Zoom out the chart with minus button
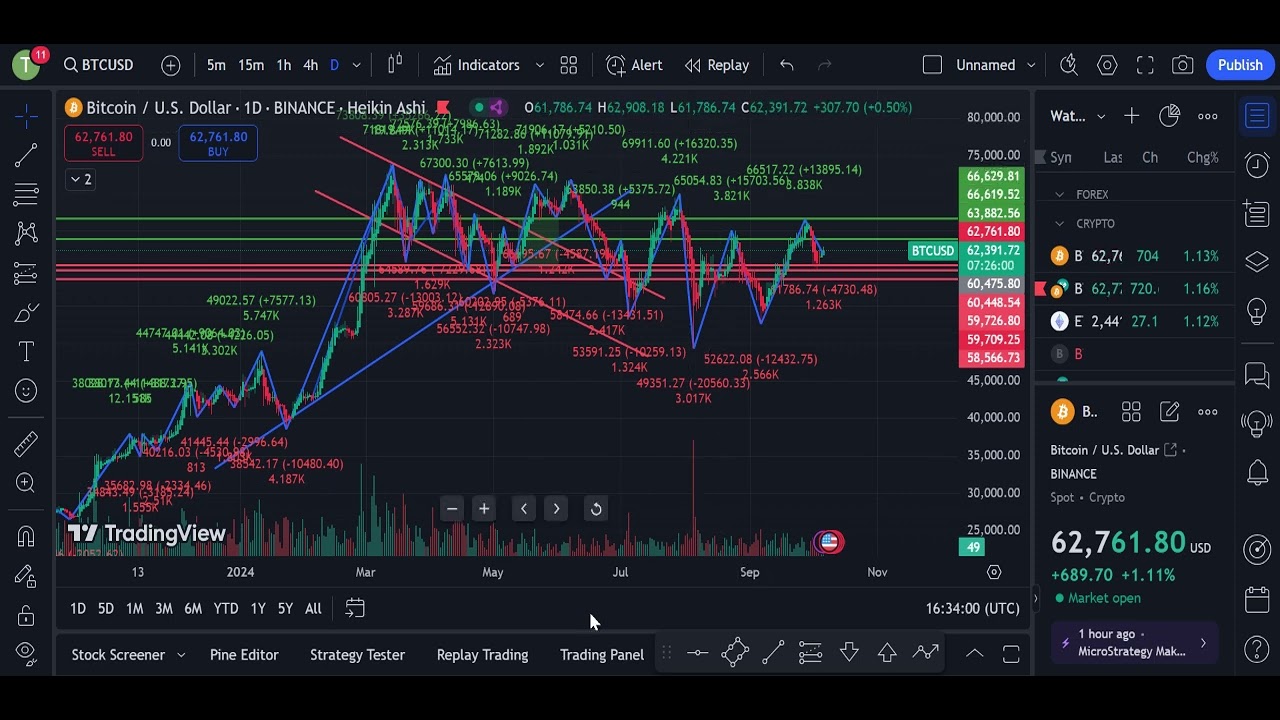This screenshot has height=720, width=1280. click(x=452, y=509)
